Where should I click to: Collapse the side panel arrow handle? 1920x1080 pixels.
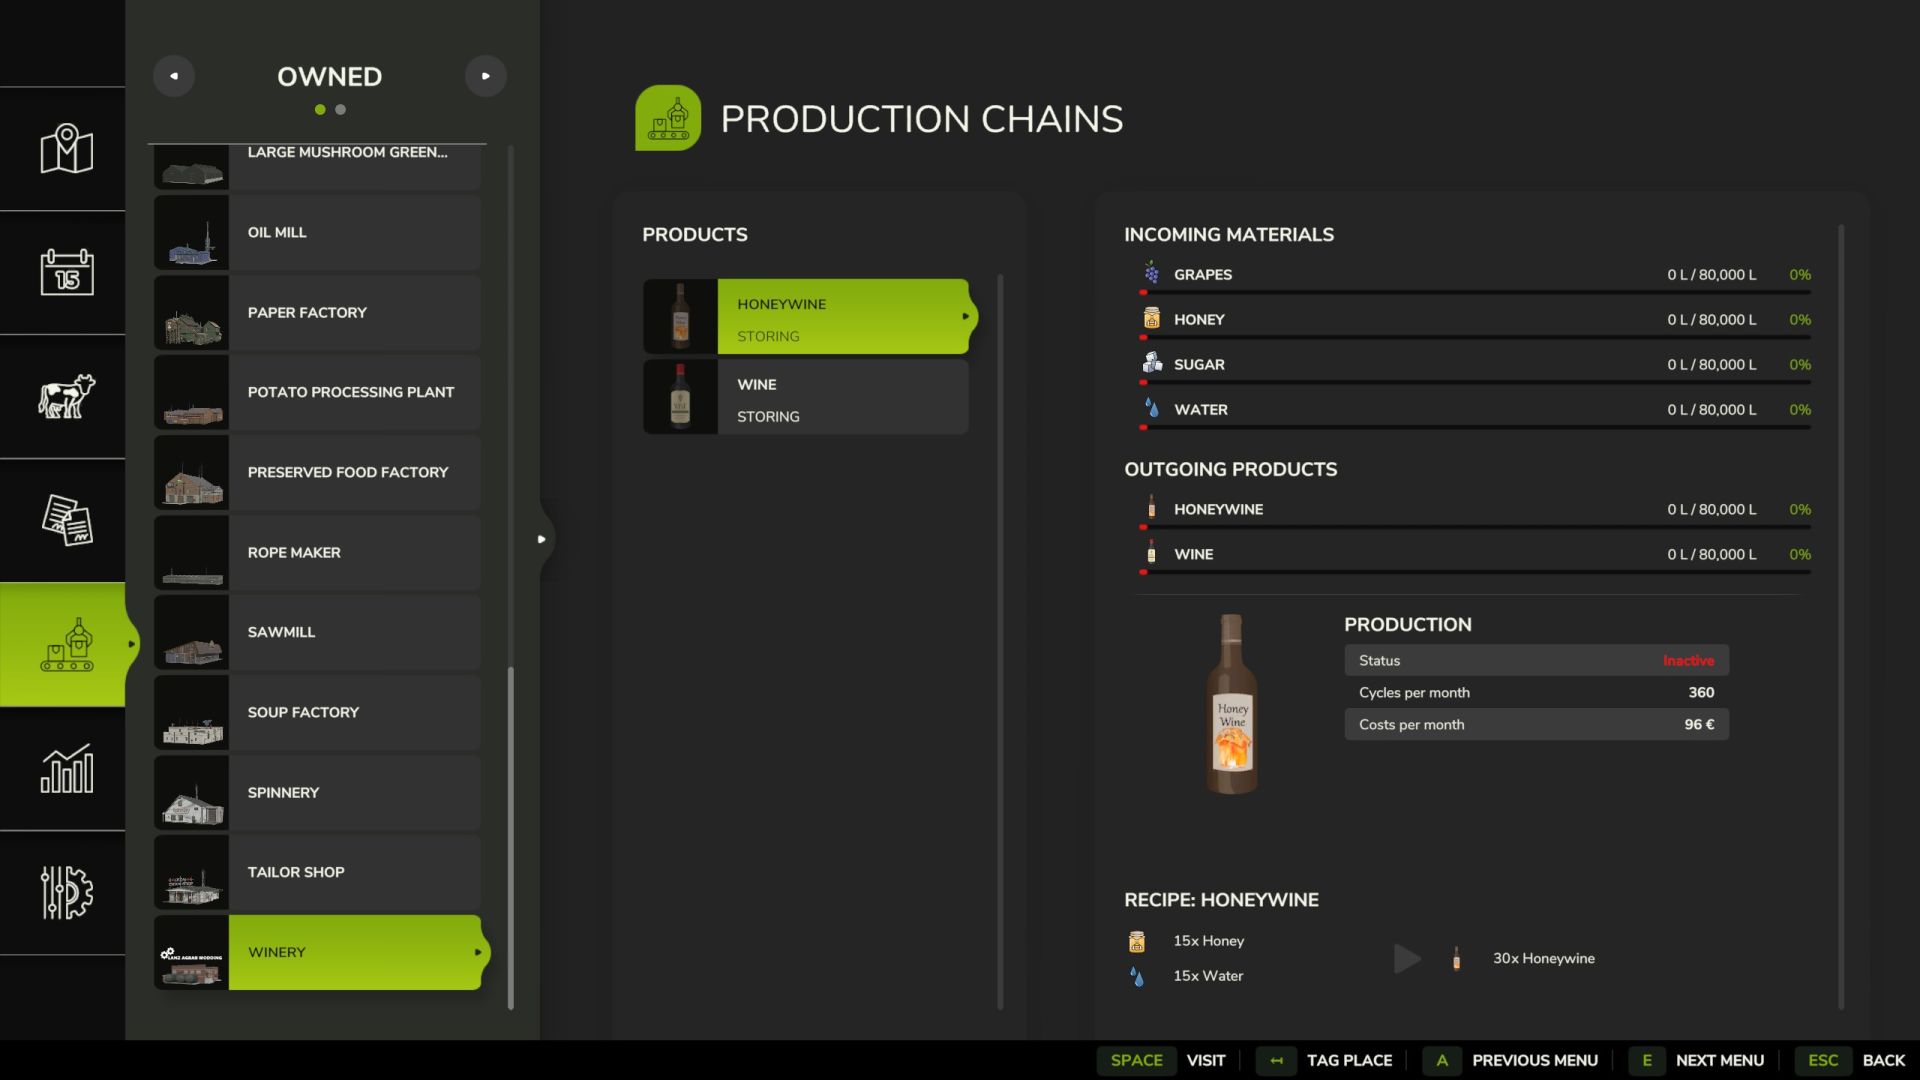click(541, 539)
